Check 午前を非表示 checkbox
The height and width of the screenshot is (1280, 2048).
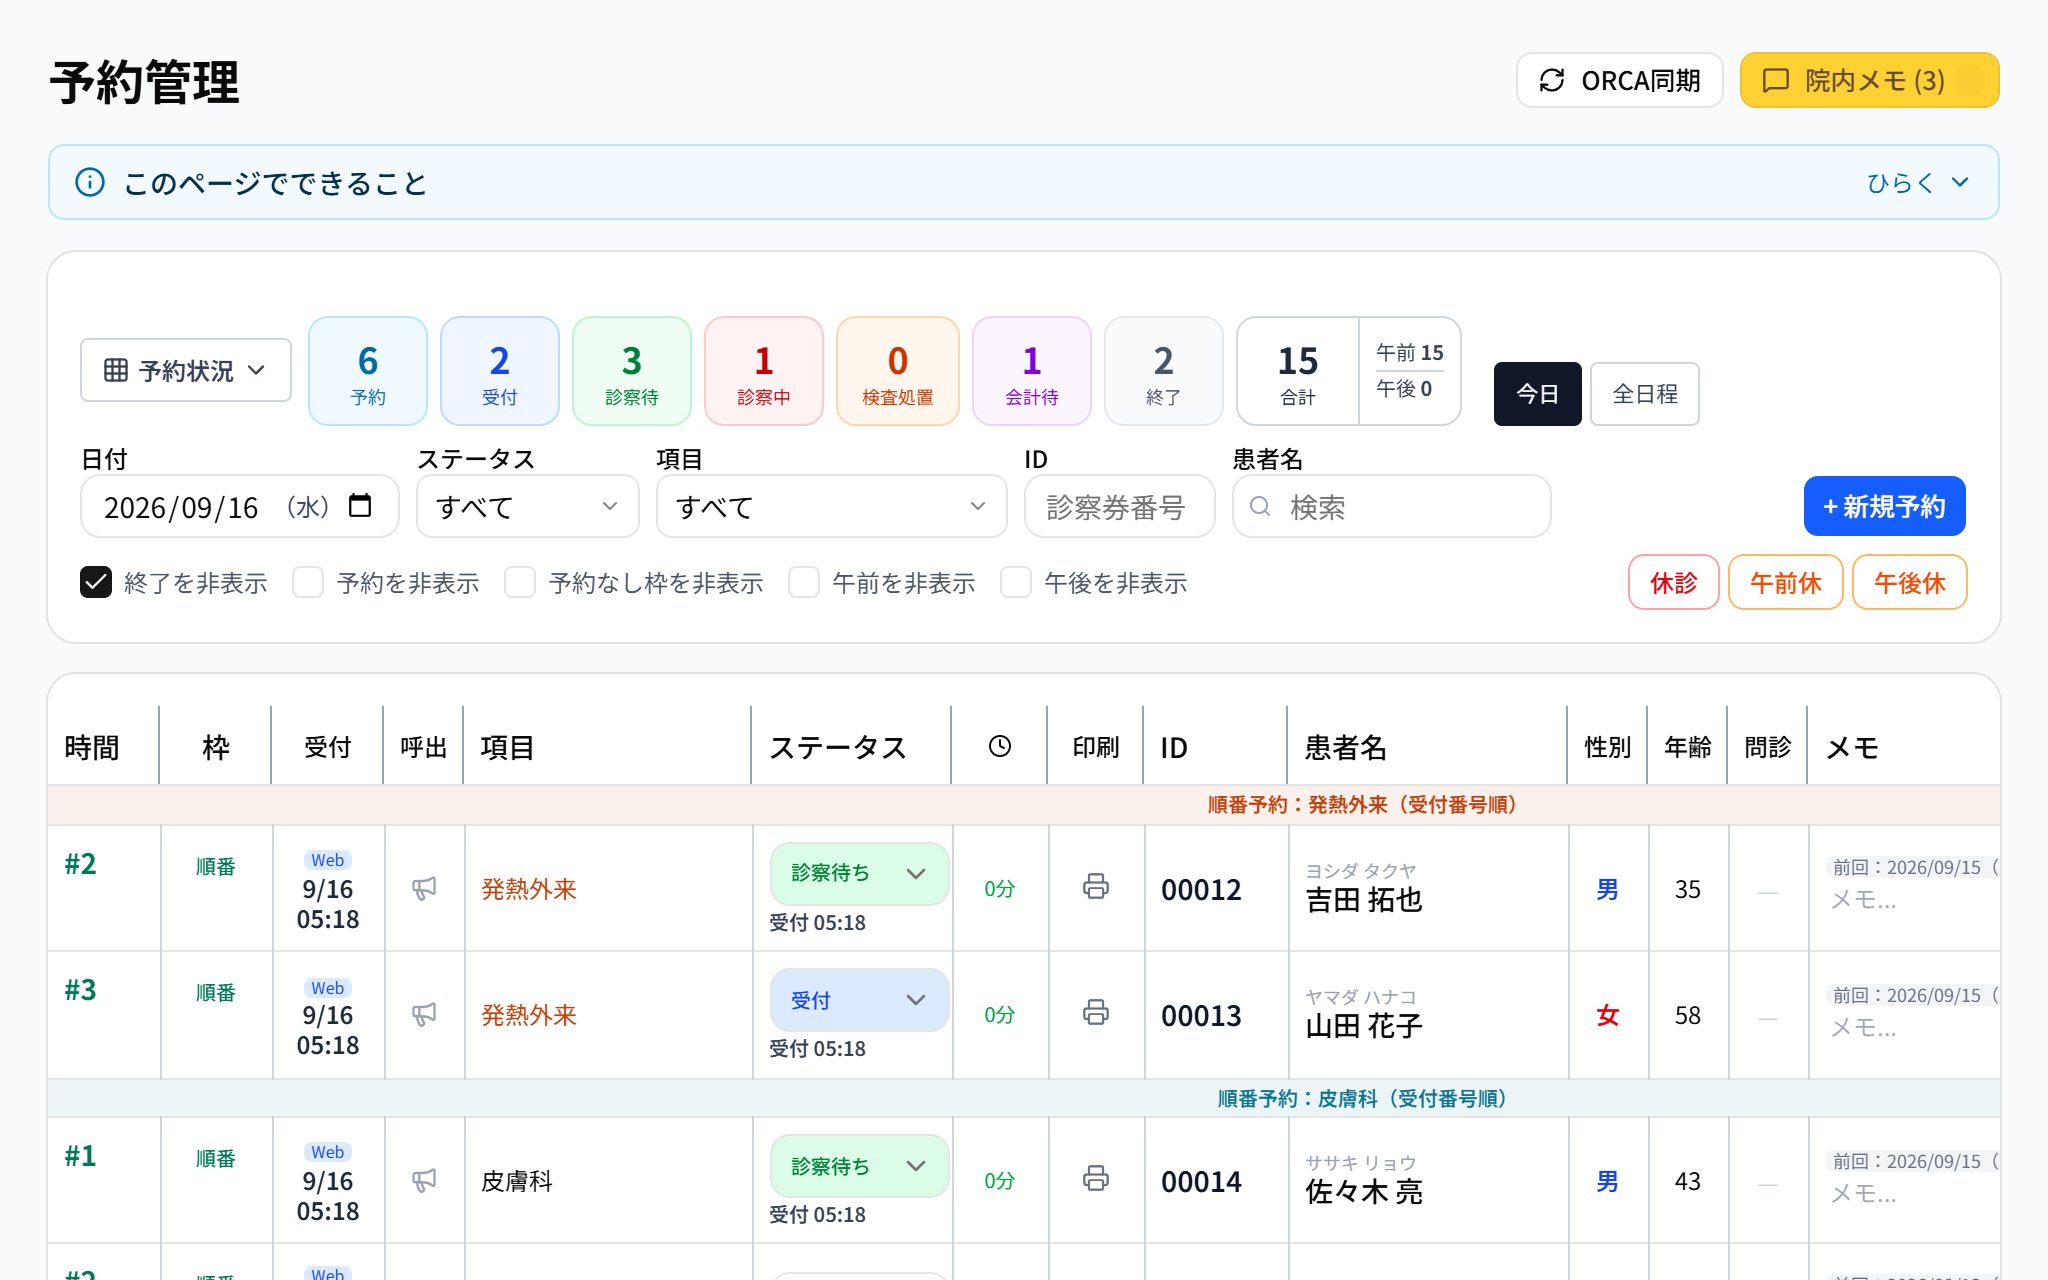tap(804, 582)
